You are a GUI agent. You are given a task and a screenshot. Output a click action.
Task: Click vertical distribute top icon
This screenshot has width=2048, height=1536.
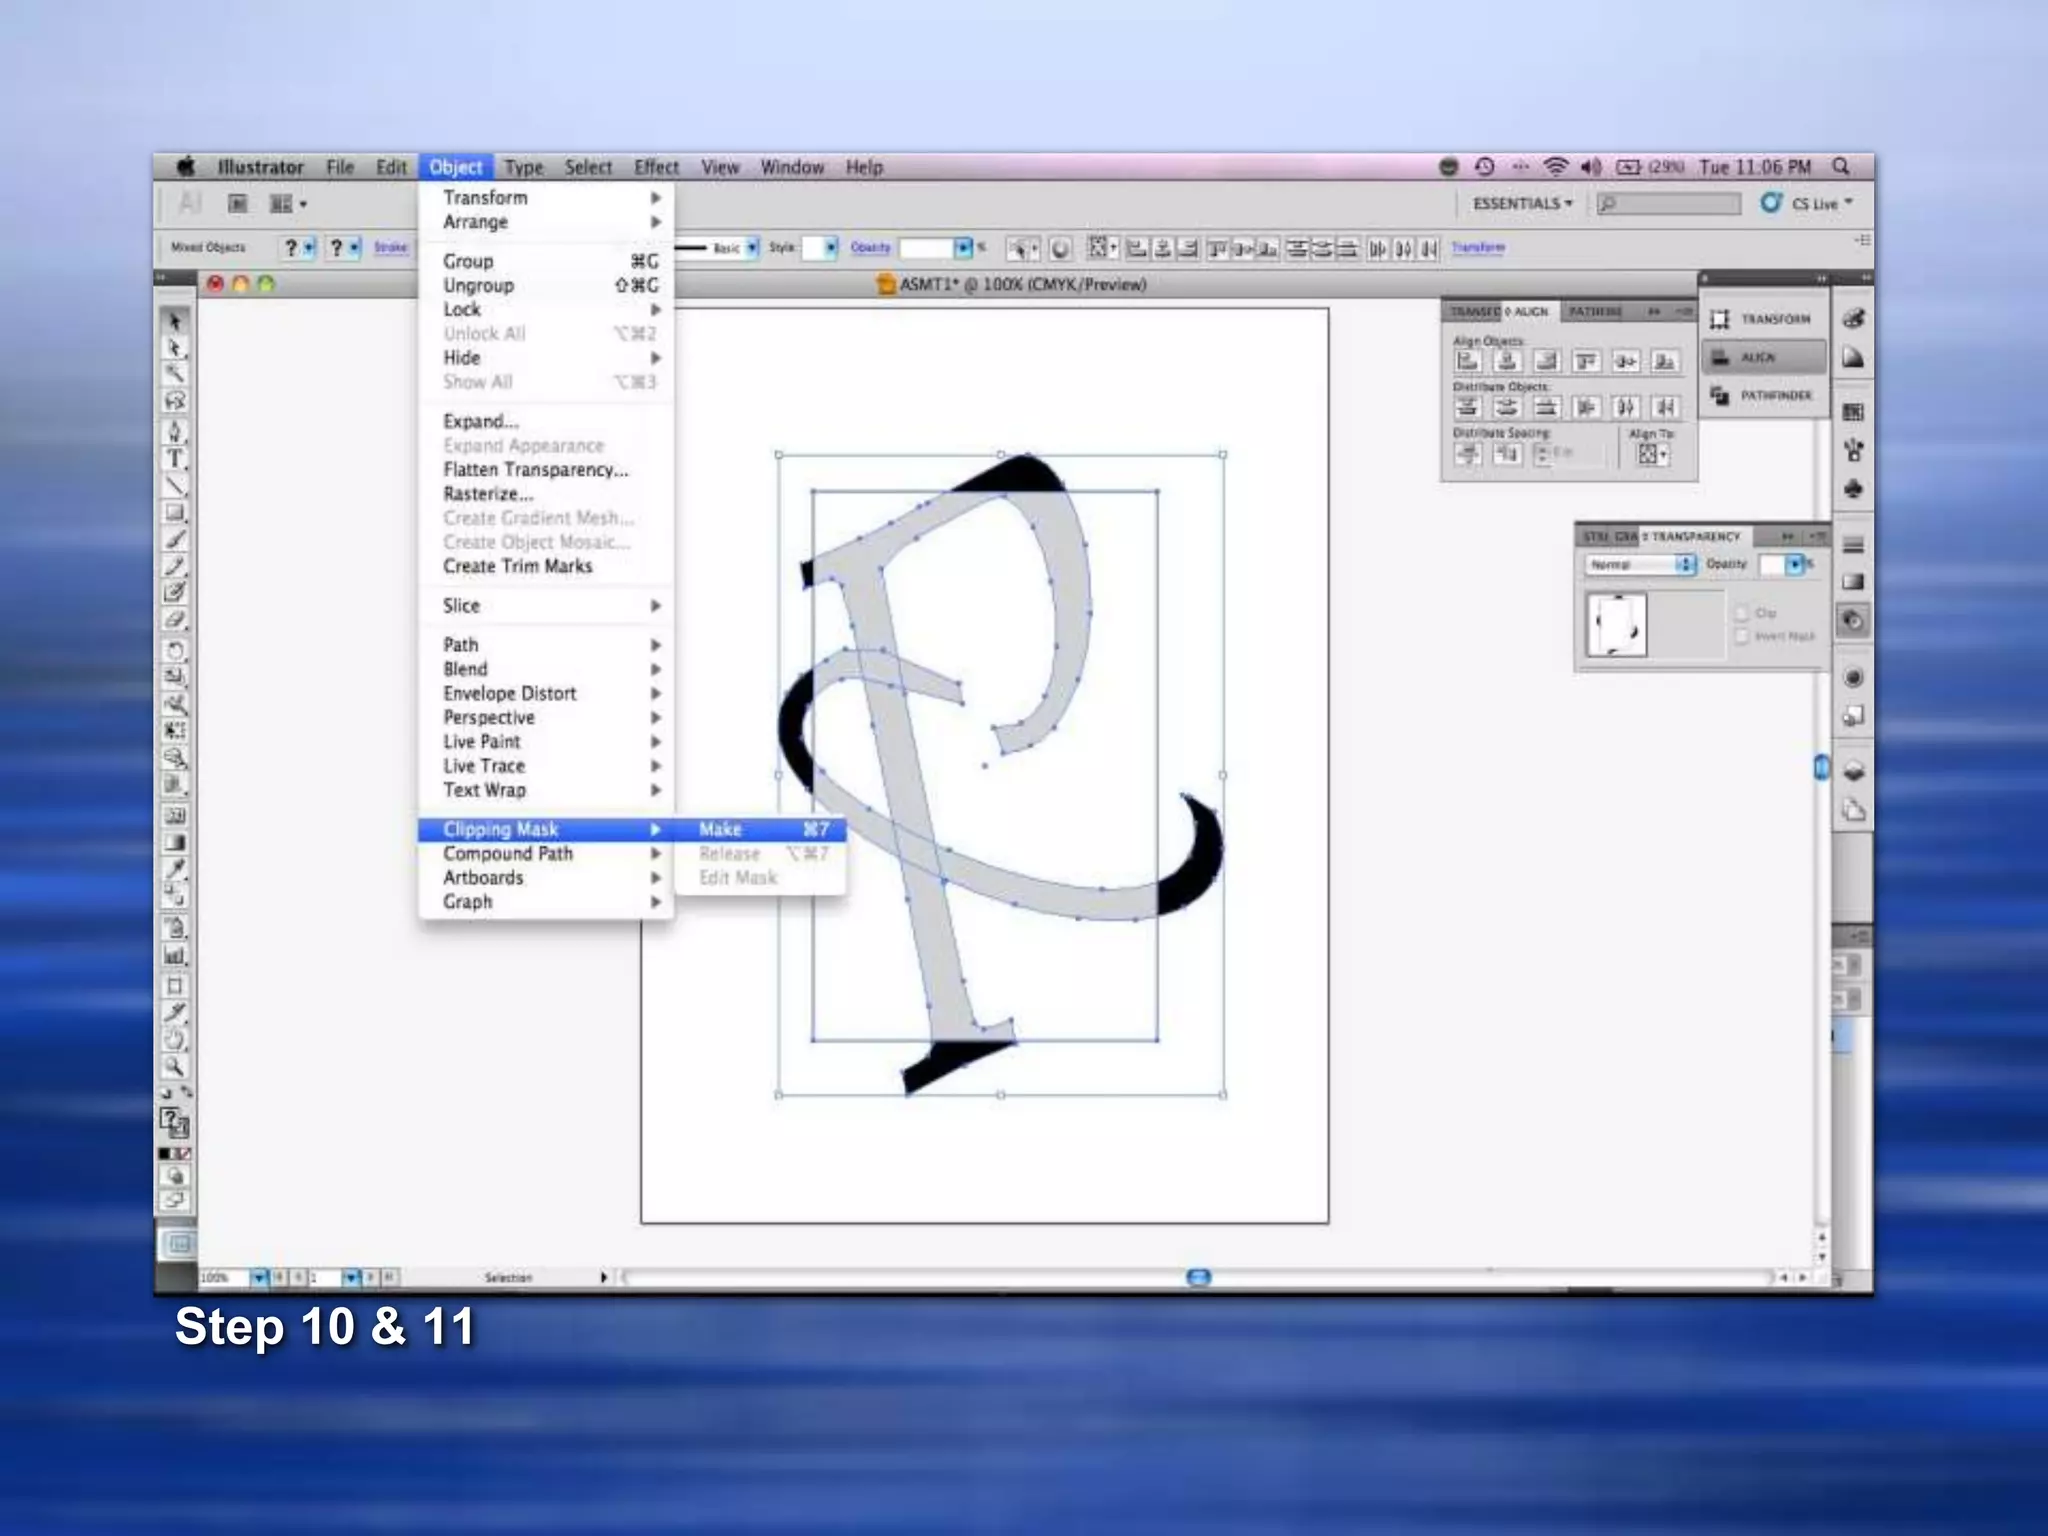point(1467,407)
